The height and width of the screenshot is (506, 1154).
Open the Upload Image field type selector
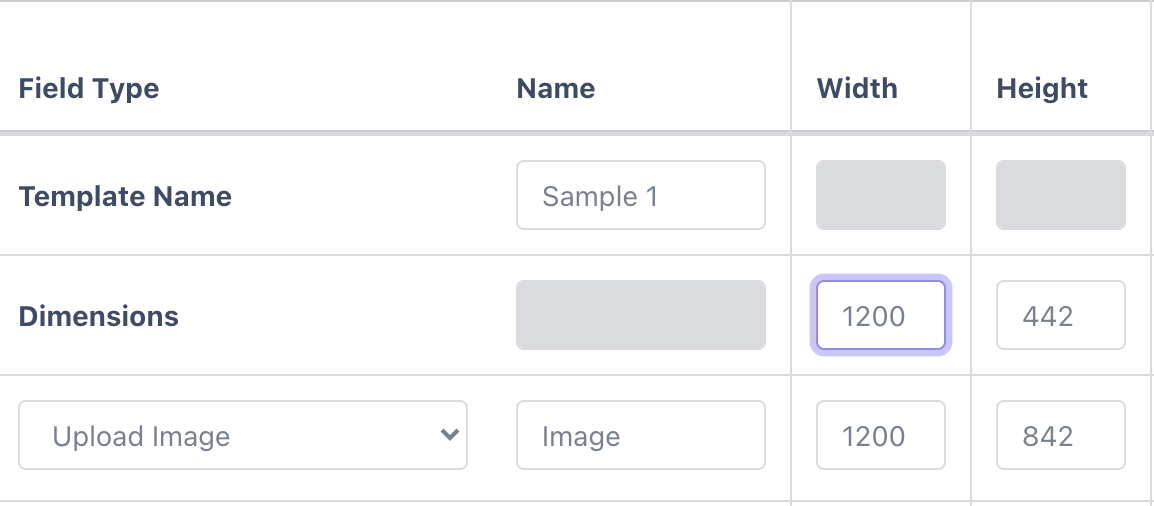coord(242,435)
